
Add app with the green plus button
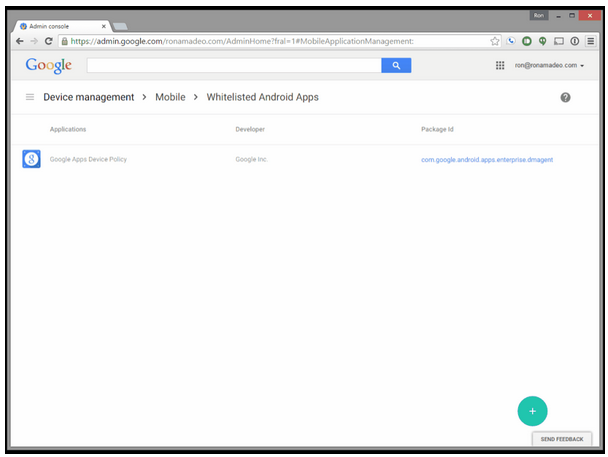coord(532,411)
